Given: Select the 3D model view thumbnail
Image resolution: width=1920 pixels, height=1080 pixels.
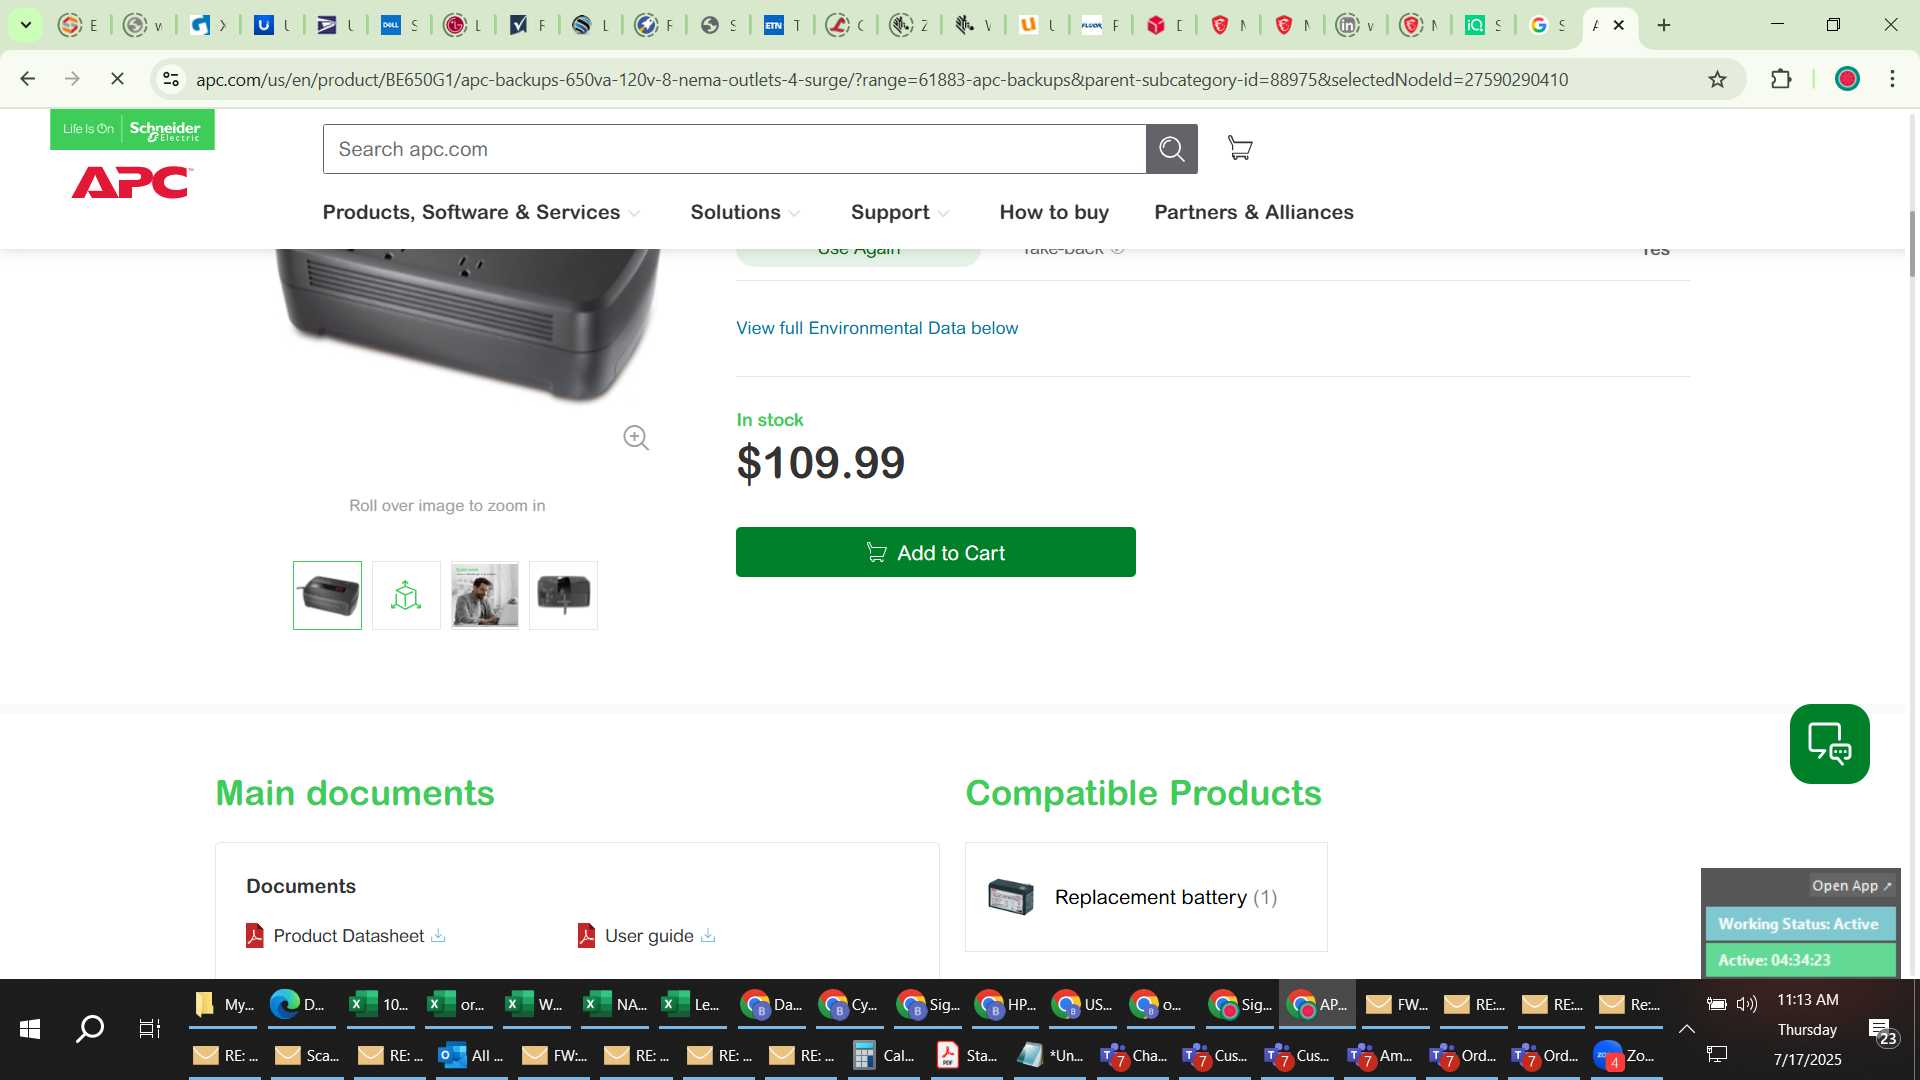Looking at the screenshot, I should tap(406, 595).
